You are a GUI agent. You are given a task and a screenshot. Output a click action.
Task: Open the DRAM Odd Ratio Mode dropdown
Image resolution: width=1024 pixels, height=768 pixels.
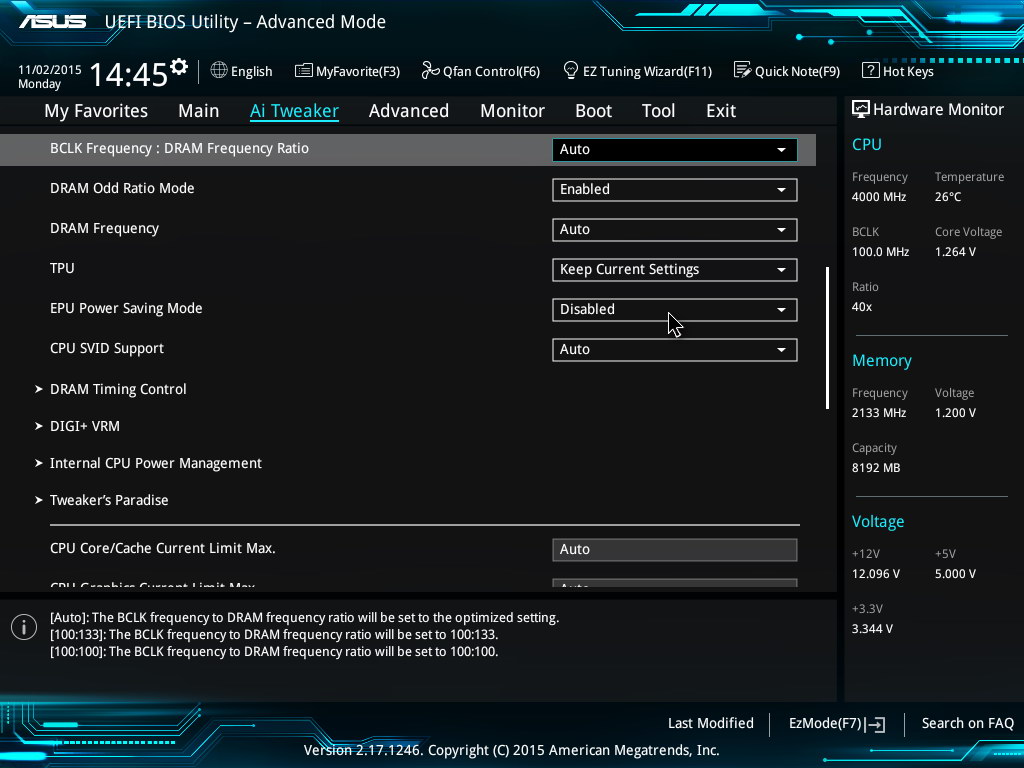point(674,189)
